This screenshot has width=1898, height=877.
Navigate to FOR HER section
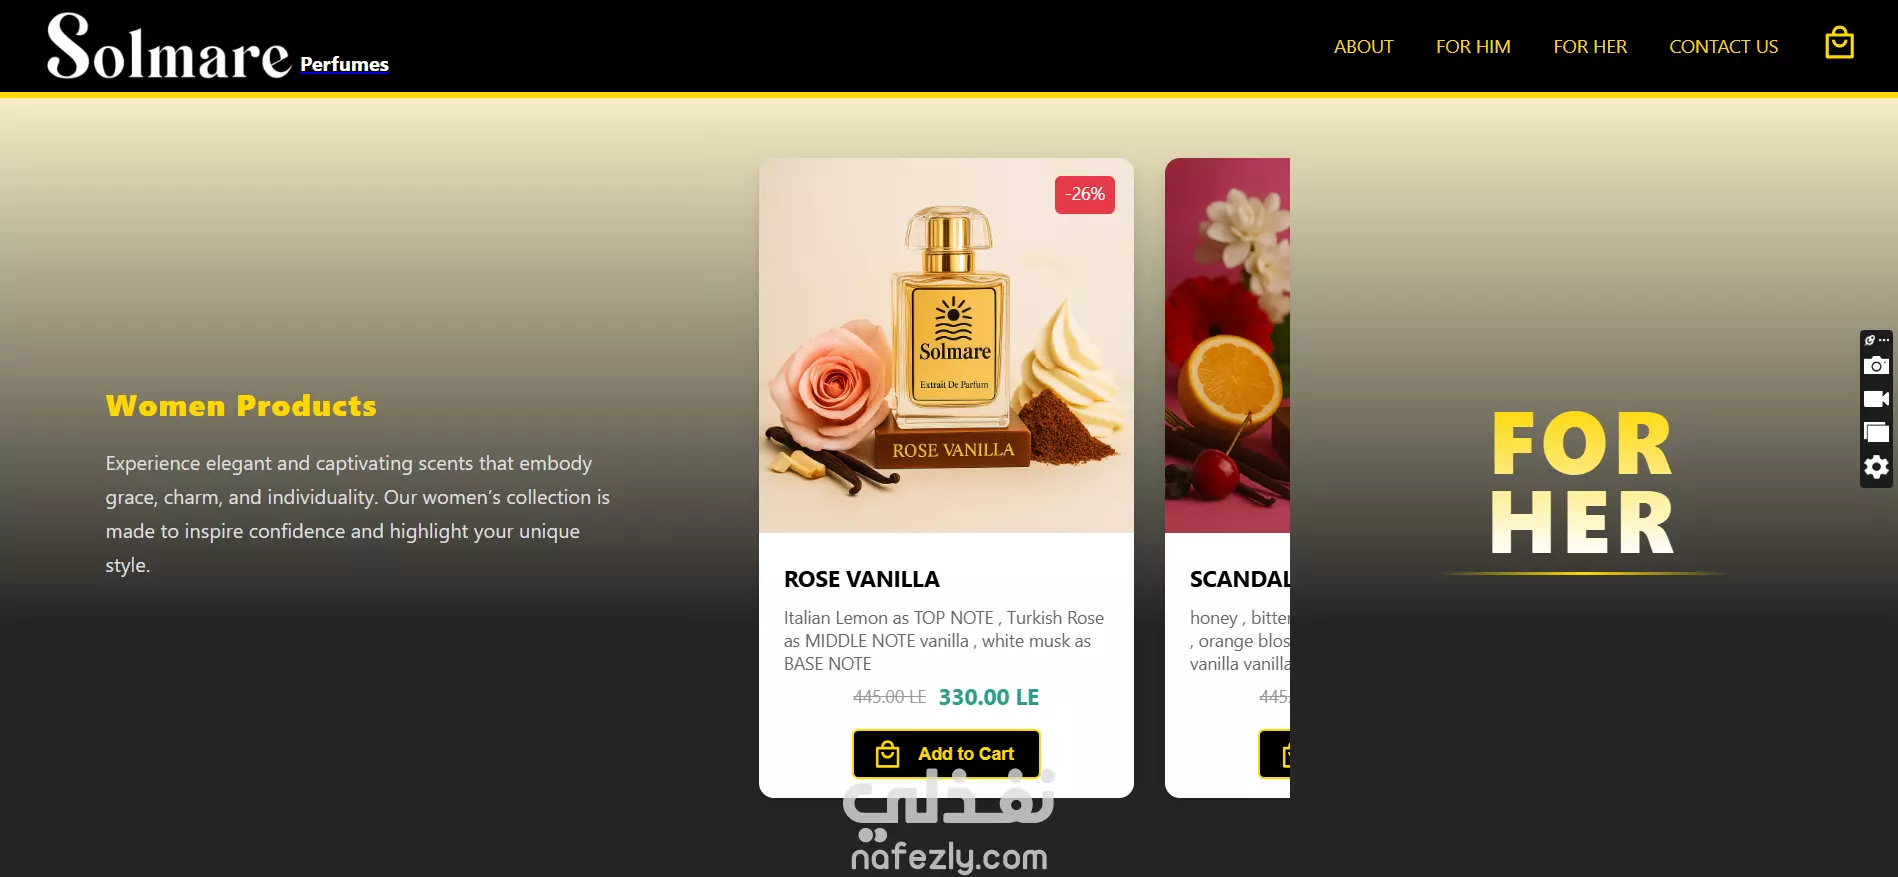point(1590,46)
